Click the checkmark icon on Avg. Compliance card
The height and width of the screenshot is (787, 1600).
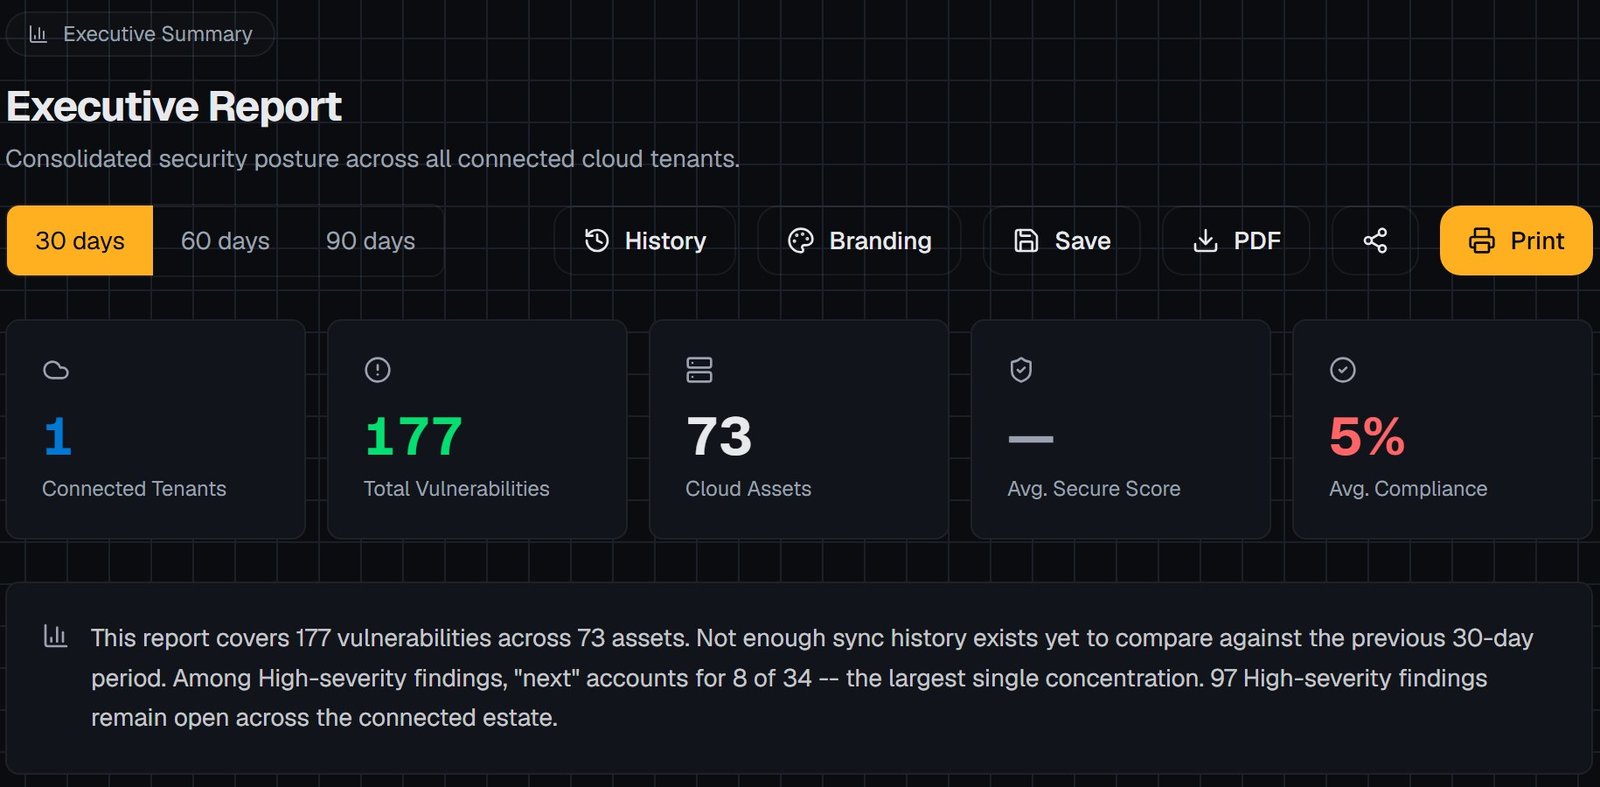click(x=1343, y=370)
